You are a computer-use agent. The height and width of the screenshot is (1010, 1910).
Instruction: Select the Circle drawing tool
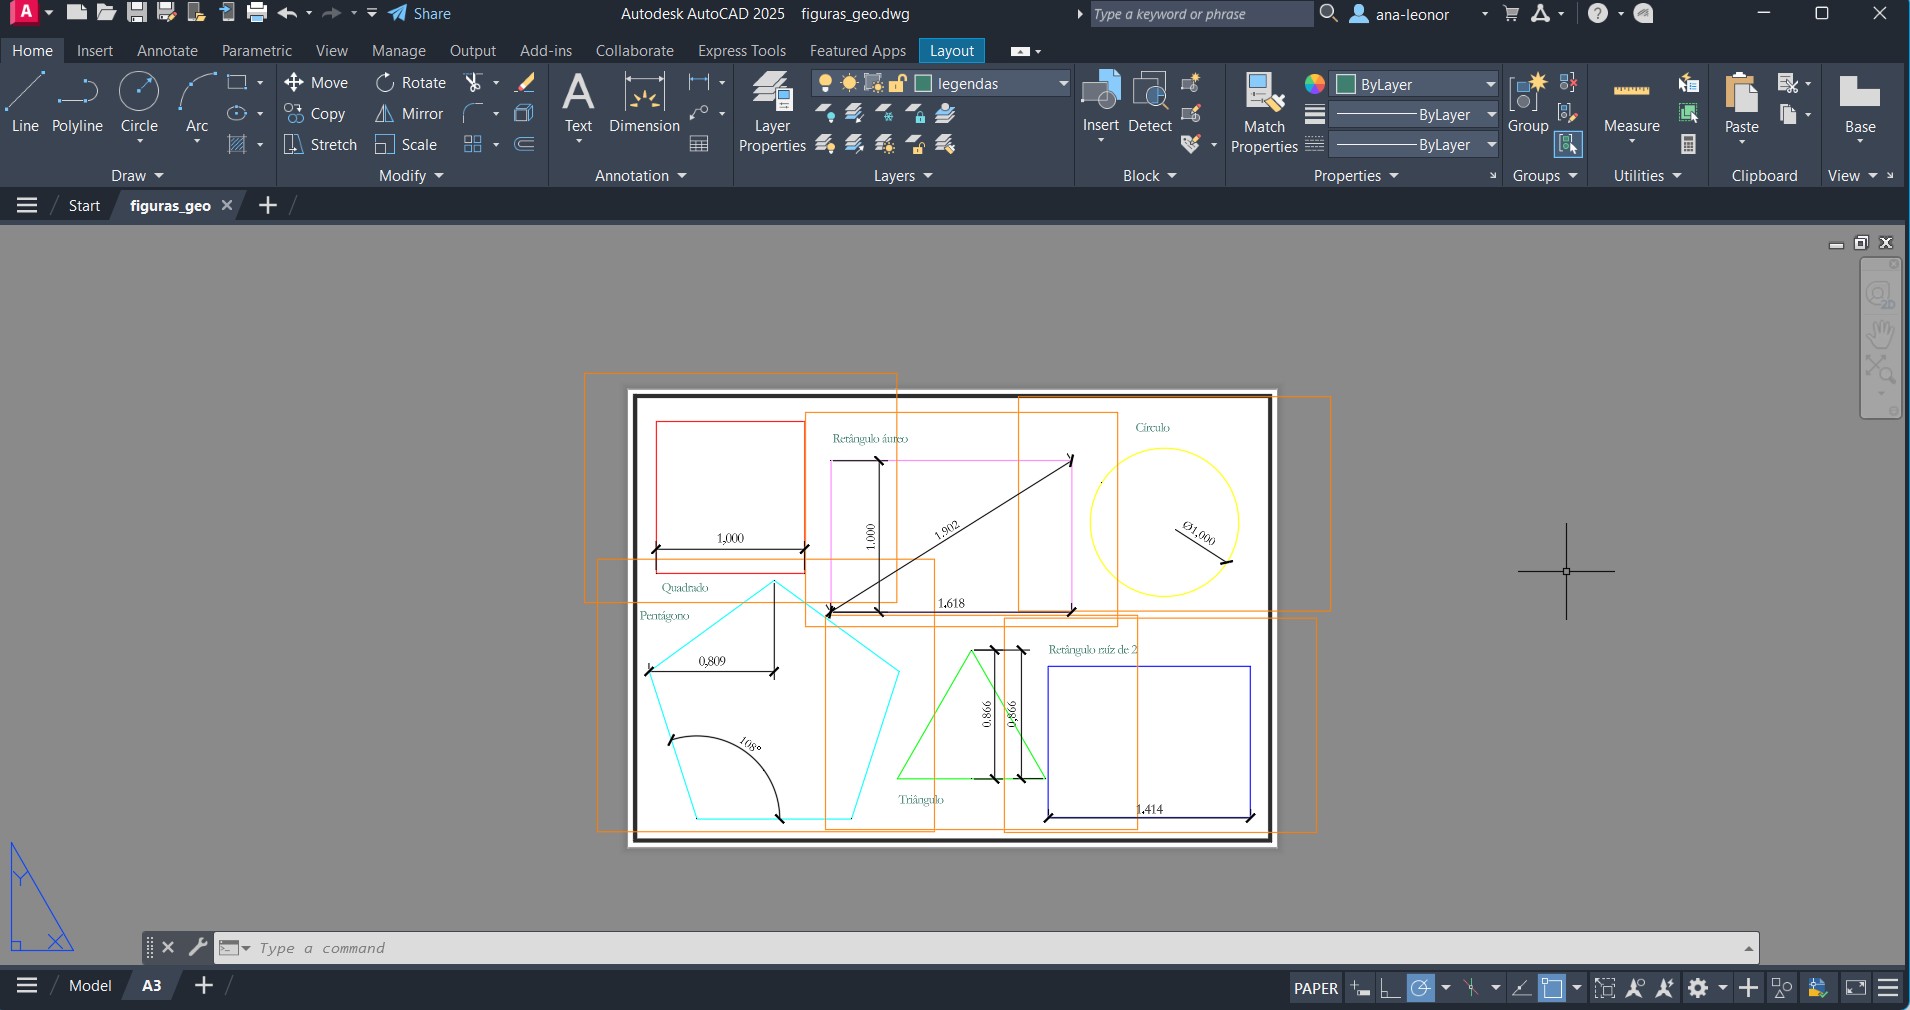pyautogui.click(x=139, y=102)
